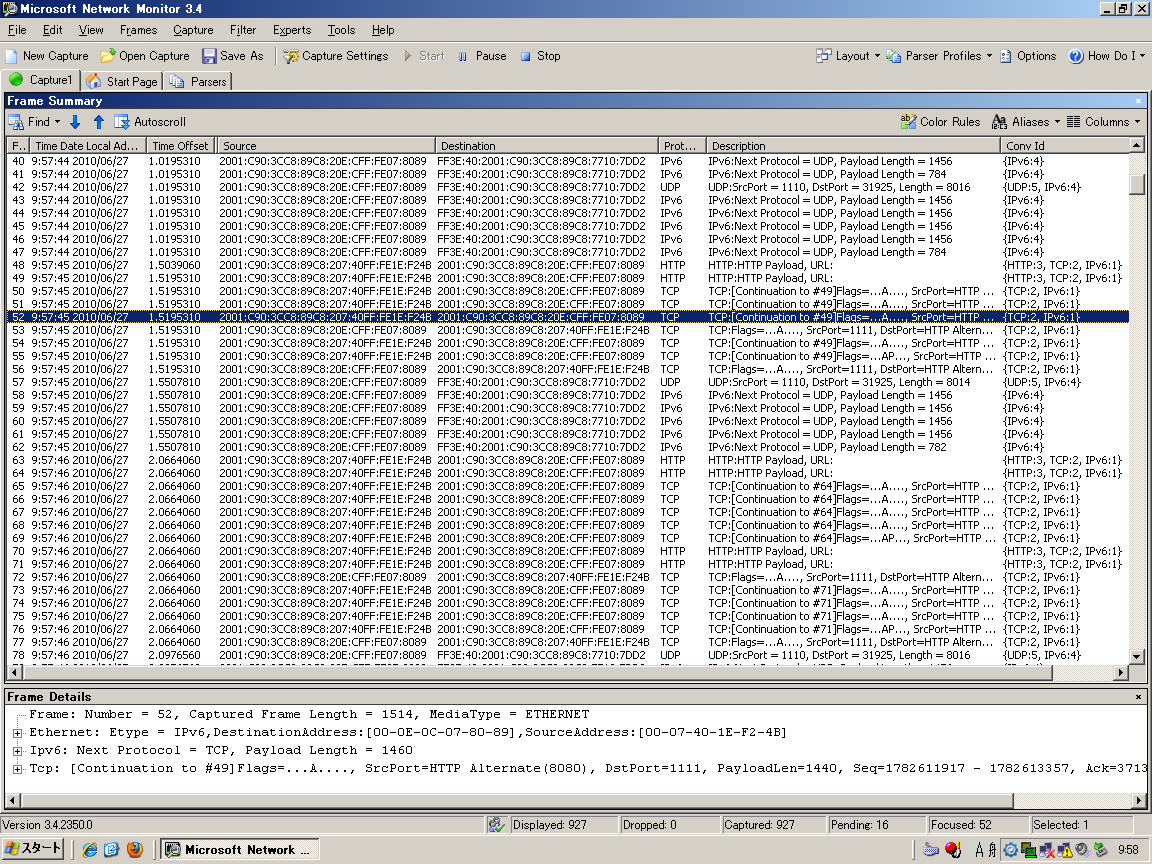Image resolution: width=1152 pixels, height=864 pixels.
Task: Sort by the Source column header
Action: (326, 145)
